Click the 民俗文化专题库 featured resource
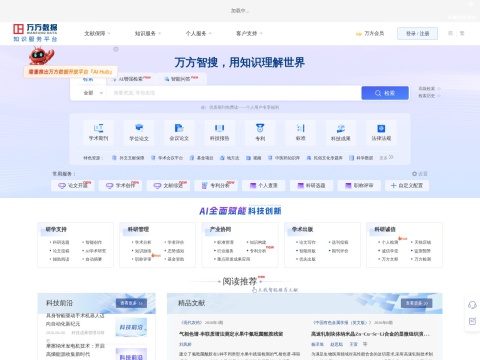Viewport: 480px width, 360px height. click(324, 158)
